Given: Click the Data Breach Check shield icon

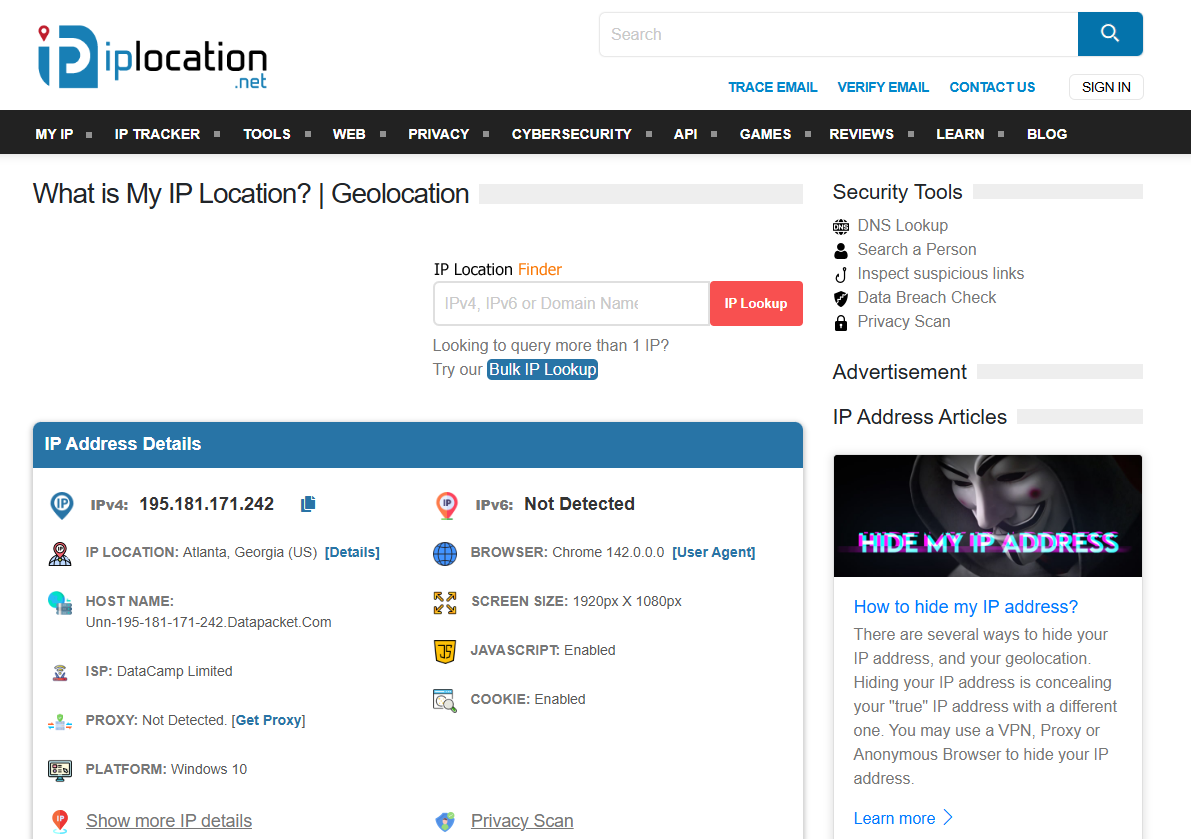Looking at the screenshot, I should tap(841, 297).
